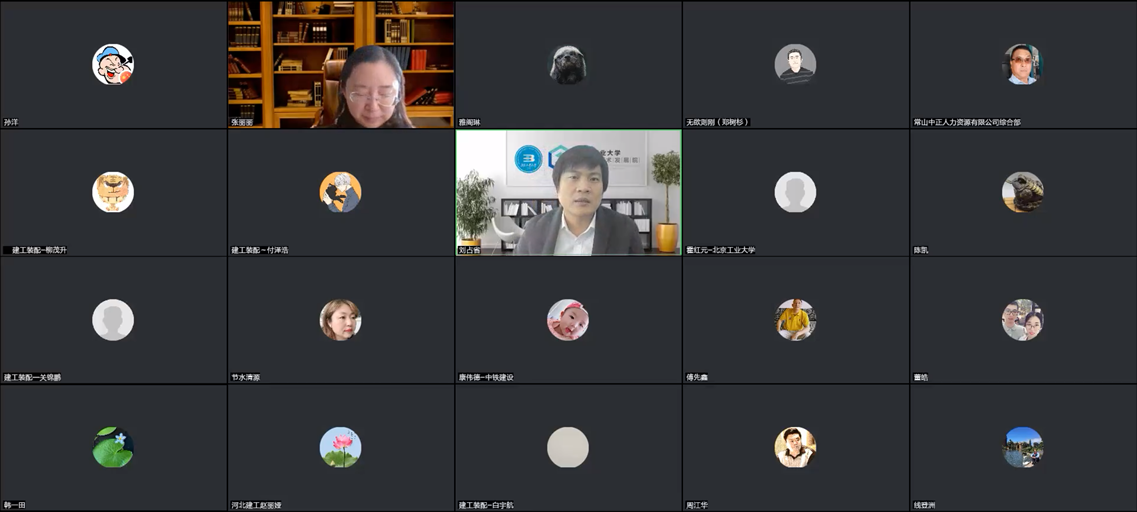Select the active speaker video with green border

tap(568, 192)
